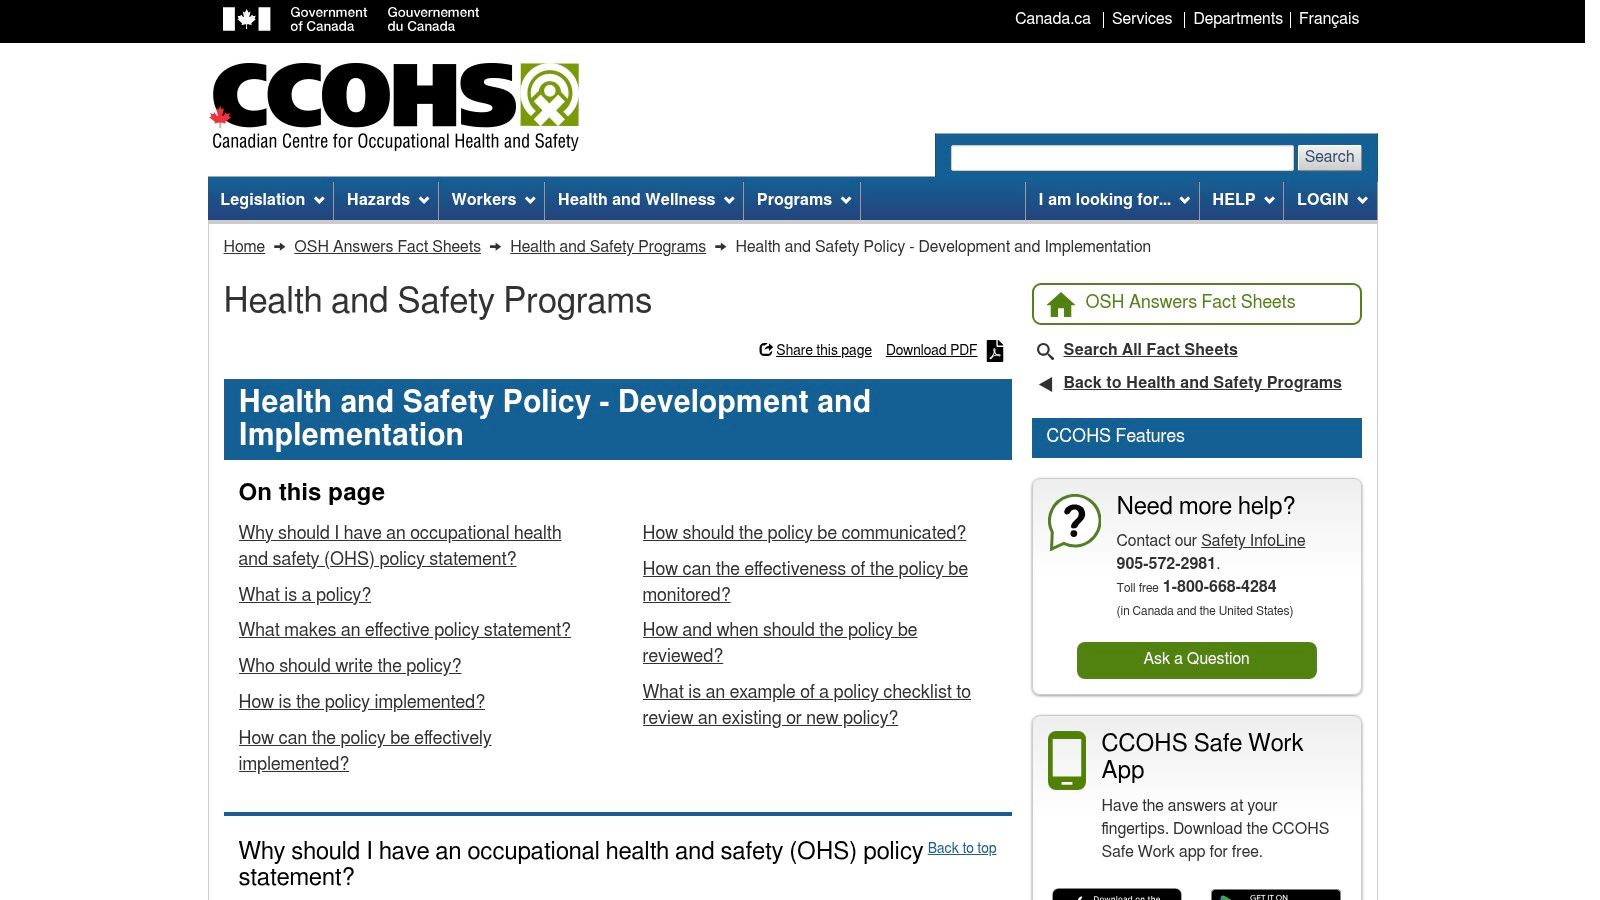Jump to 'How and when should the policy be reviewed?'

pos(780,643)
